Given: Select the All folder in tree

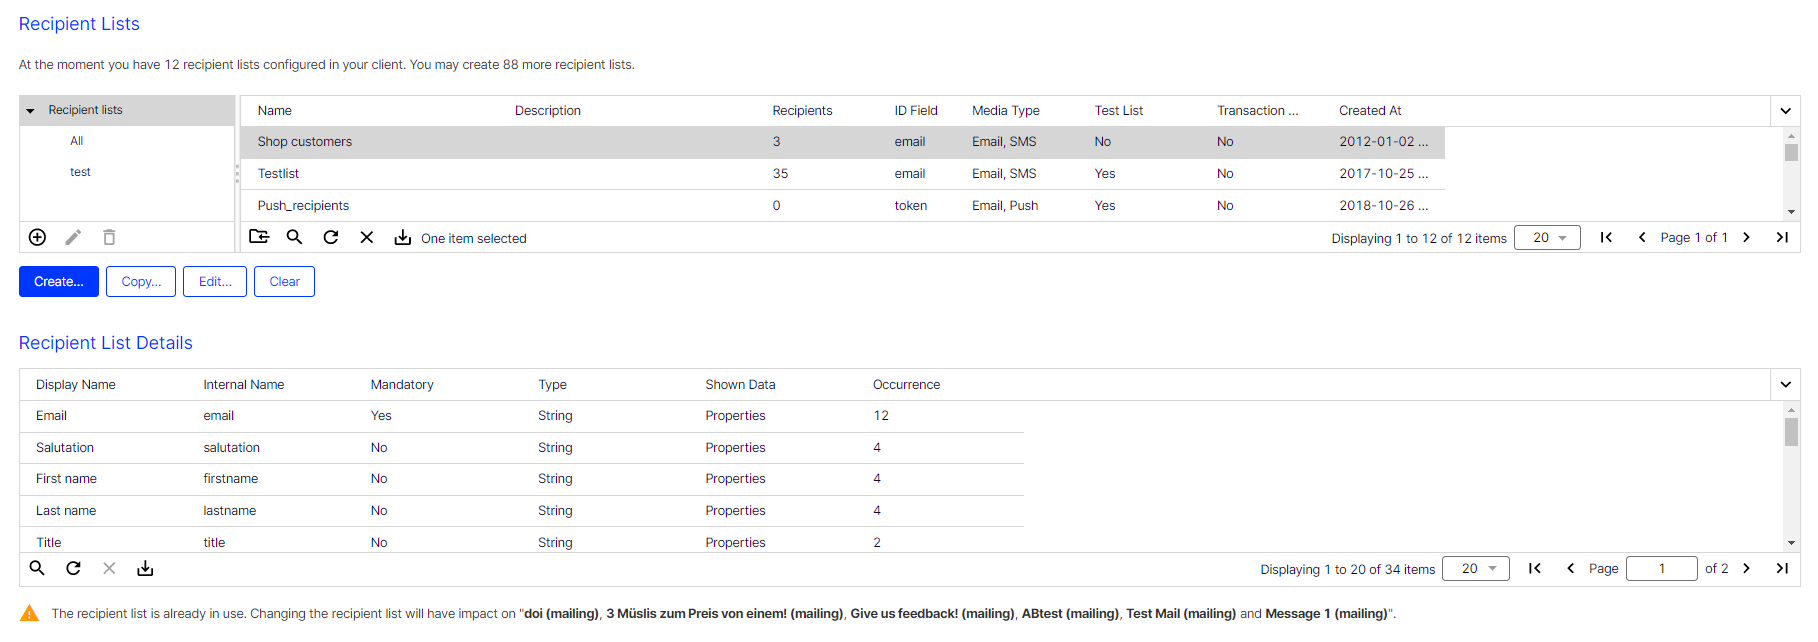Looking at the screenshot, I should click(77, 141).
